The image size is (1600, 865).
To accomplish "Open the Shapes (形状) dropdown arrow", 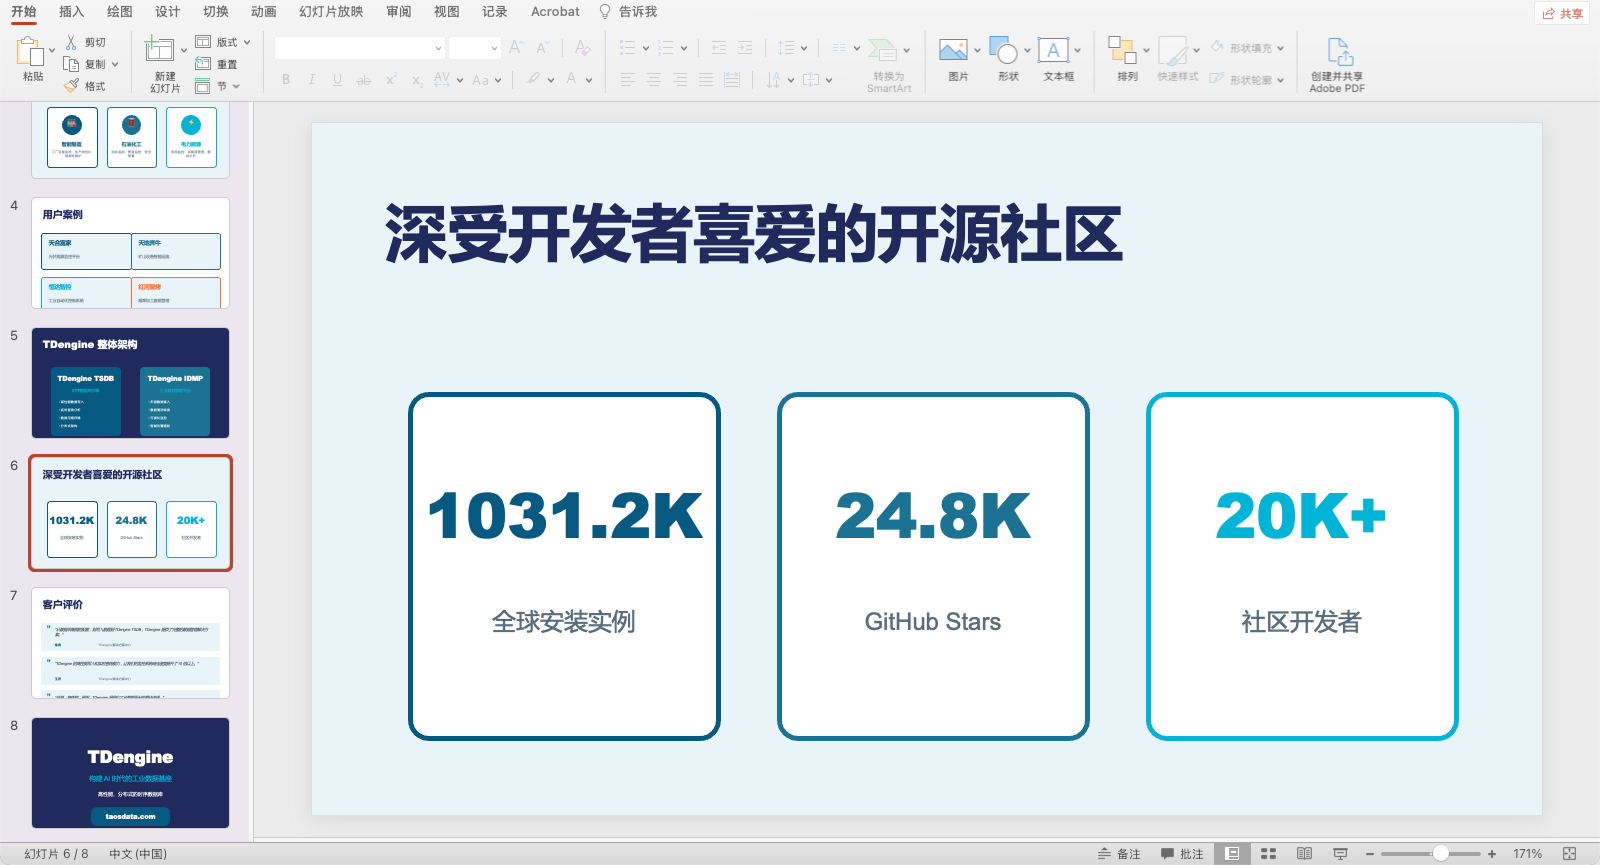I will coord(1027,50).
